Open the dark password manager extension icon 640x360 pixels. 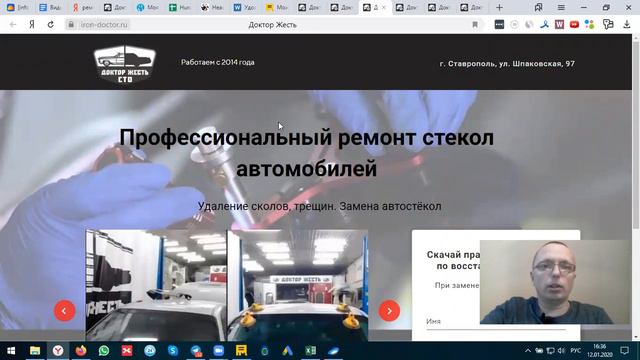pos(499,24)
